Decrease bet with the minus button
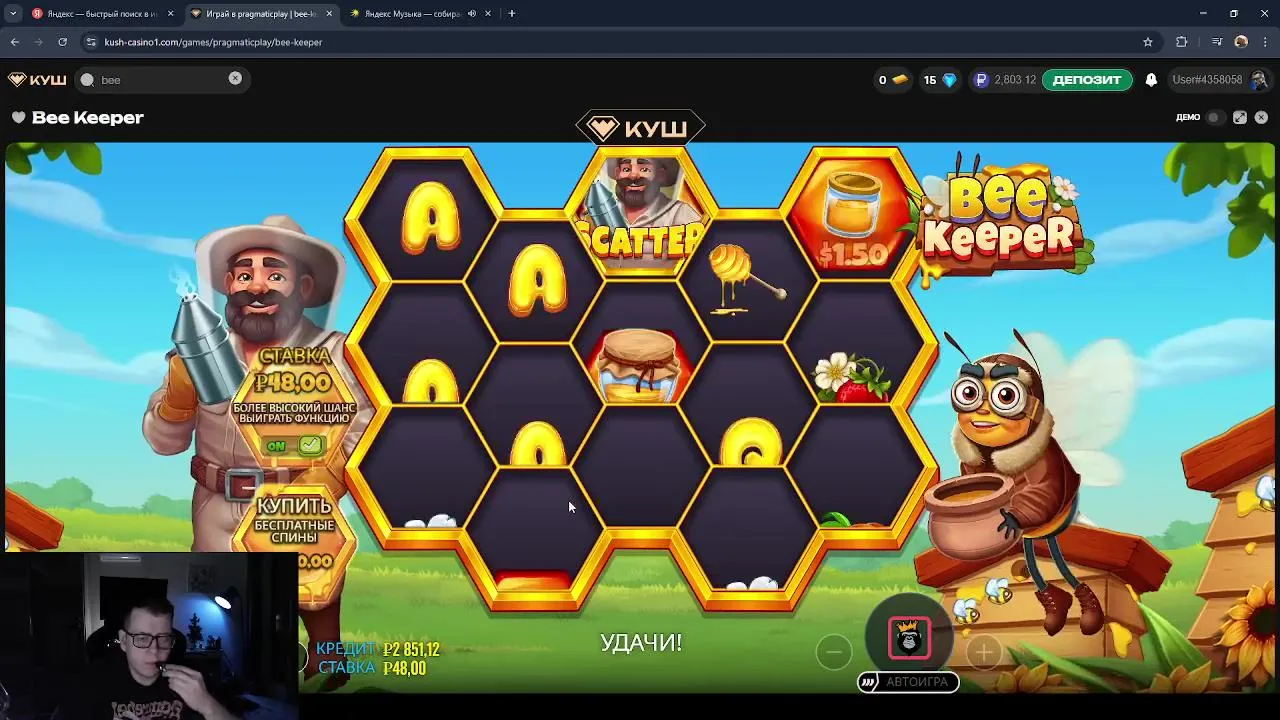 [833, 652]
